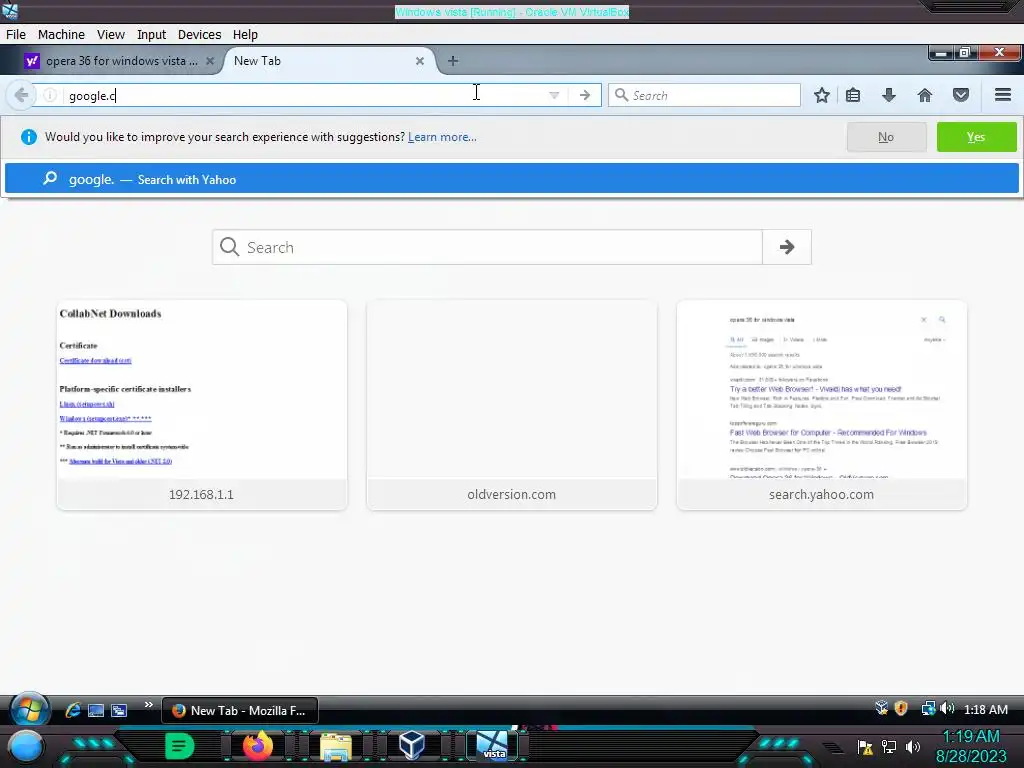This screenshot has width=1024, height=768.
Task: Open the Firefox hamburger menu
Action: tap(1003, 95)
